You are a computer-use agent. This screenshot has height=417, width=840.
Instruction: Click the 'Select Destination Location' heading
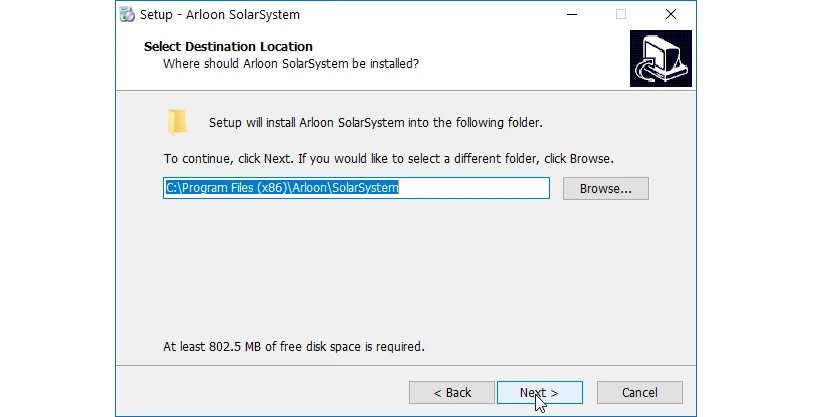(x=228, y=46)
